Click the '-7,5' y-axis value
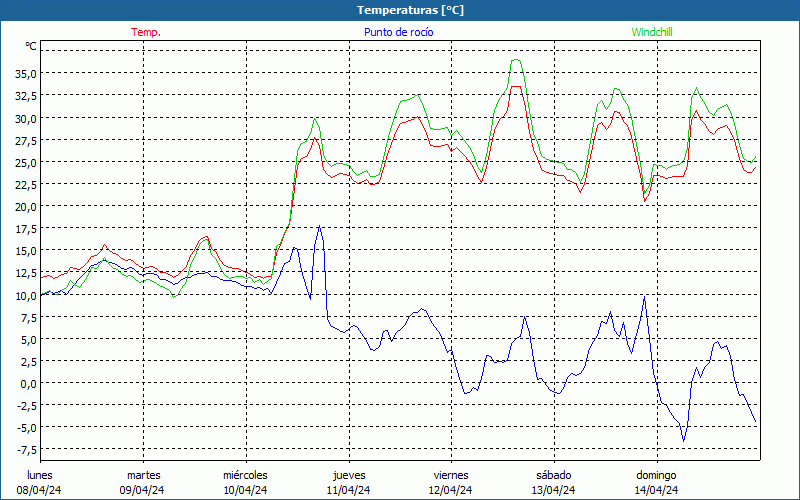Image resolution: width=800 pixels, height=500 pixels. (x=26, y=449)
